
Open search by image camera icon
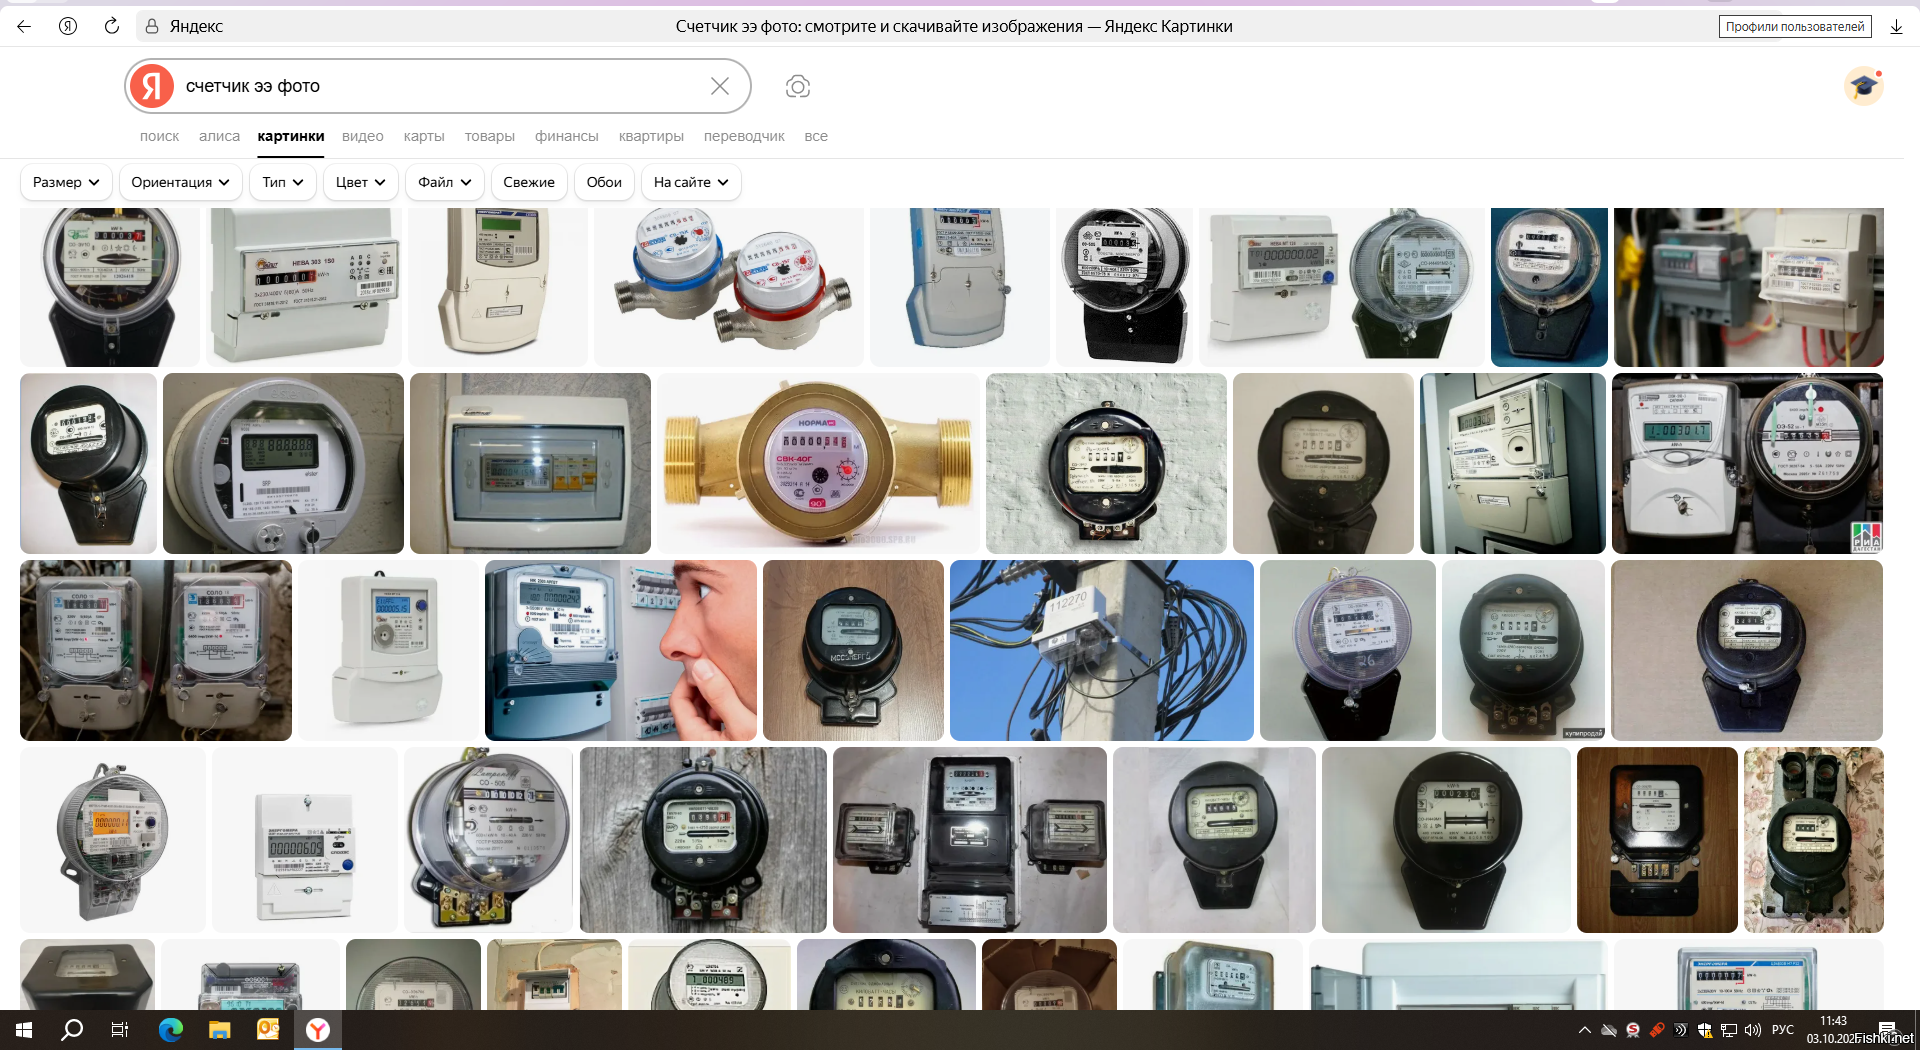click(x=797, y=86)
